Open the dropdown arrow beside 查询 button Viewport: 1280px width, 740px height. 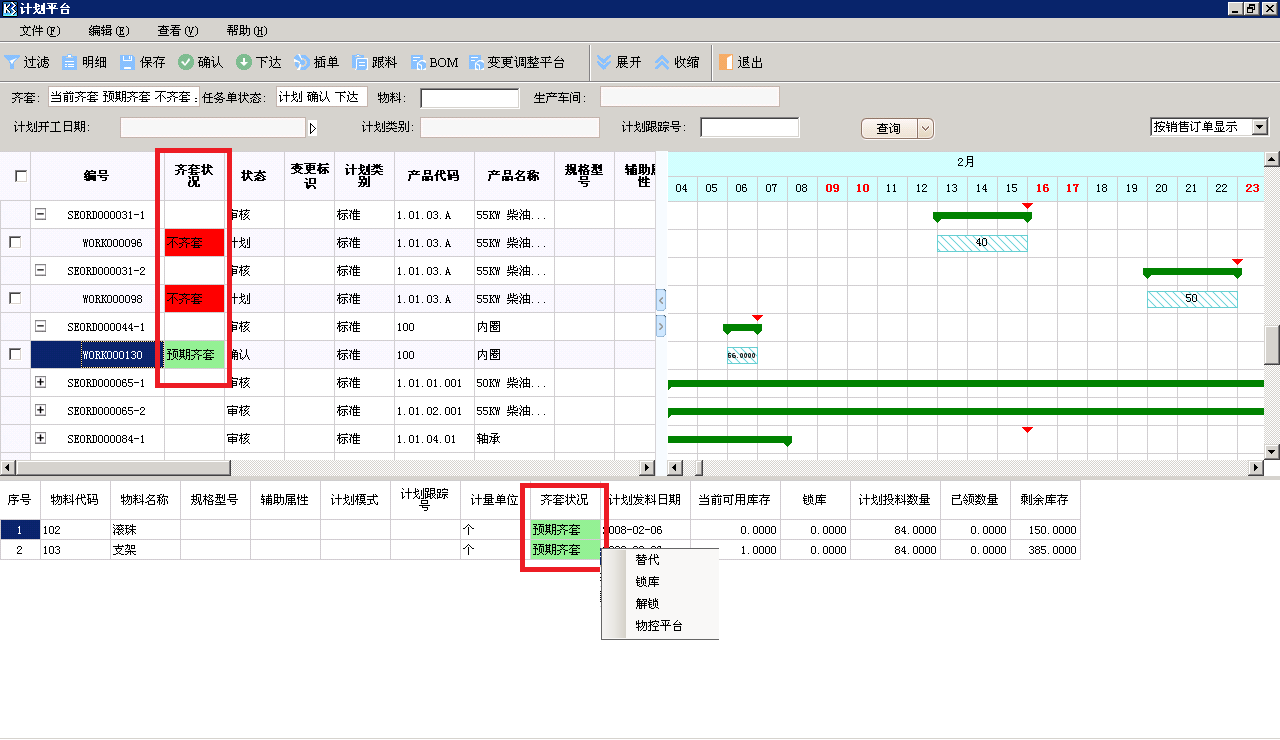925,128
